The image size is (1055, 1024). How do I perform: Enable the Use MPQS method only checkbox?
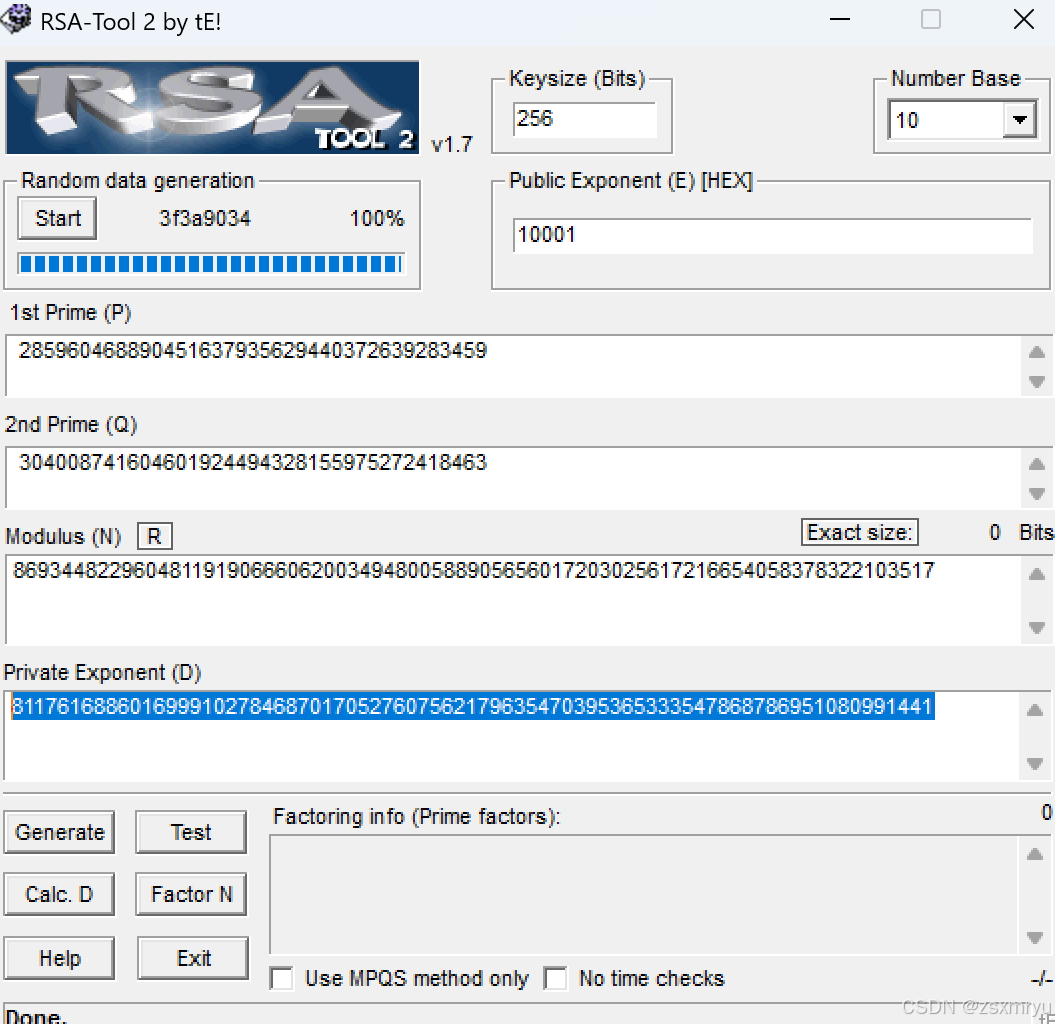281,978
